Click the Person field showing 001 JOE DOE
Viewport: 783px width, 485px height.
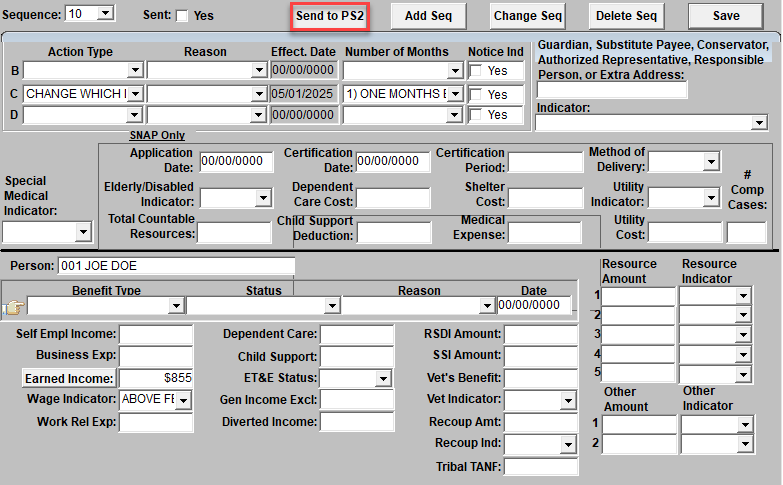[x=176, y=266]
